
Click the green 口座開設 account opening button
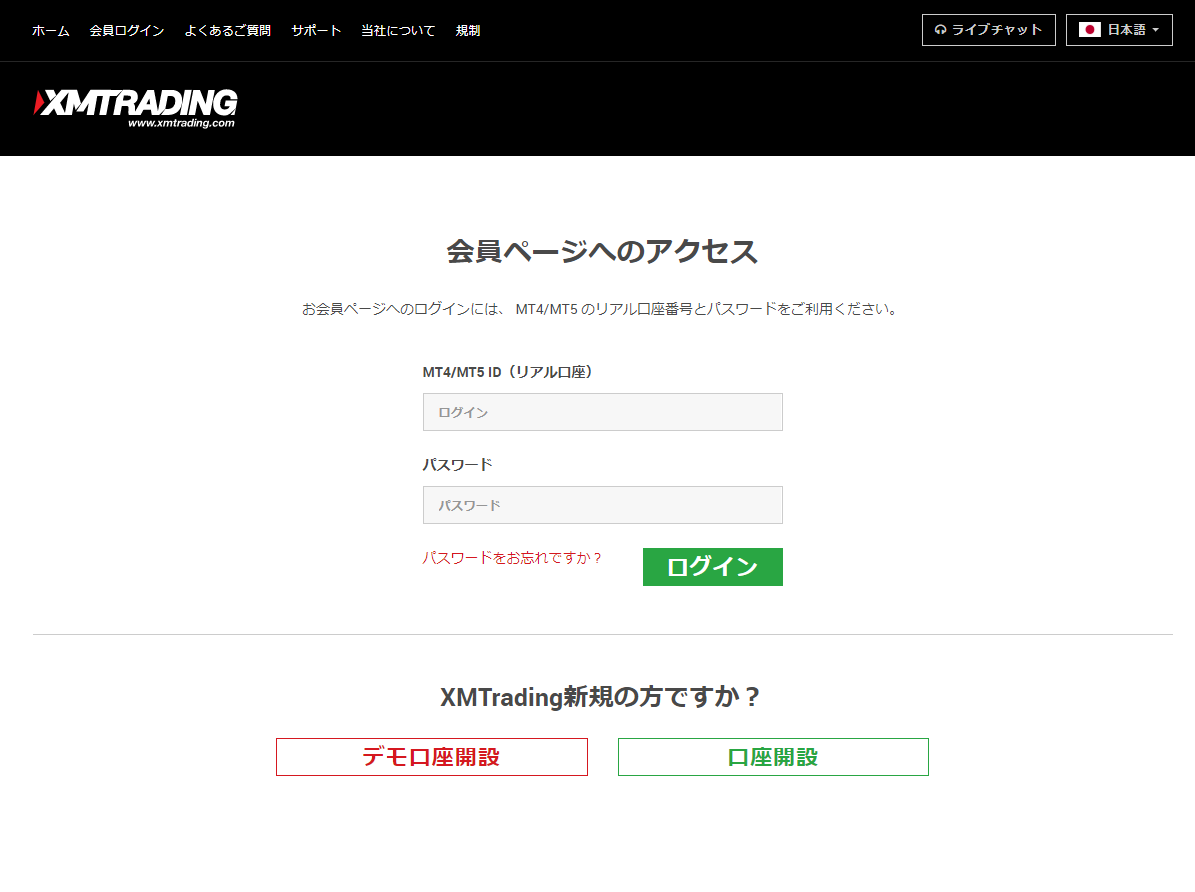pyautogui.click(x=772, y=756)
